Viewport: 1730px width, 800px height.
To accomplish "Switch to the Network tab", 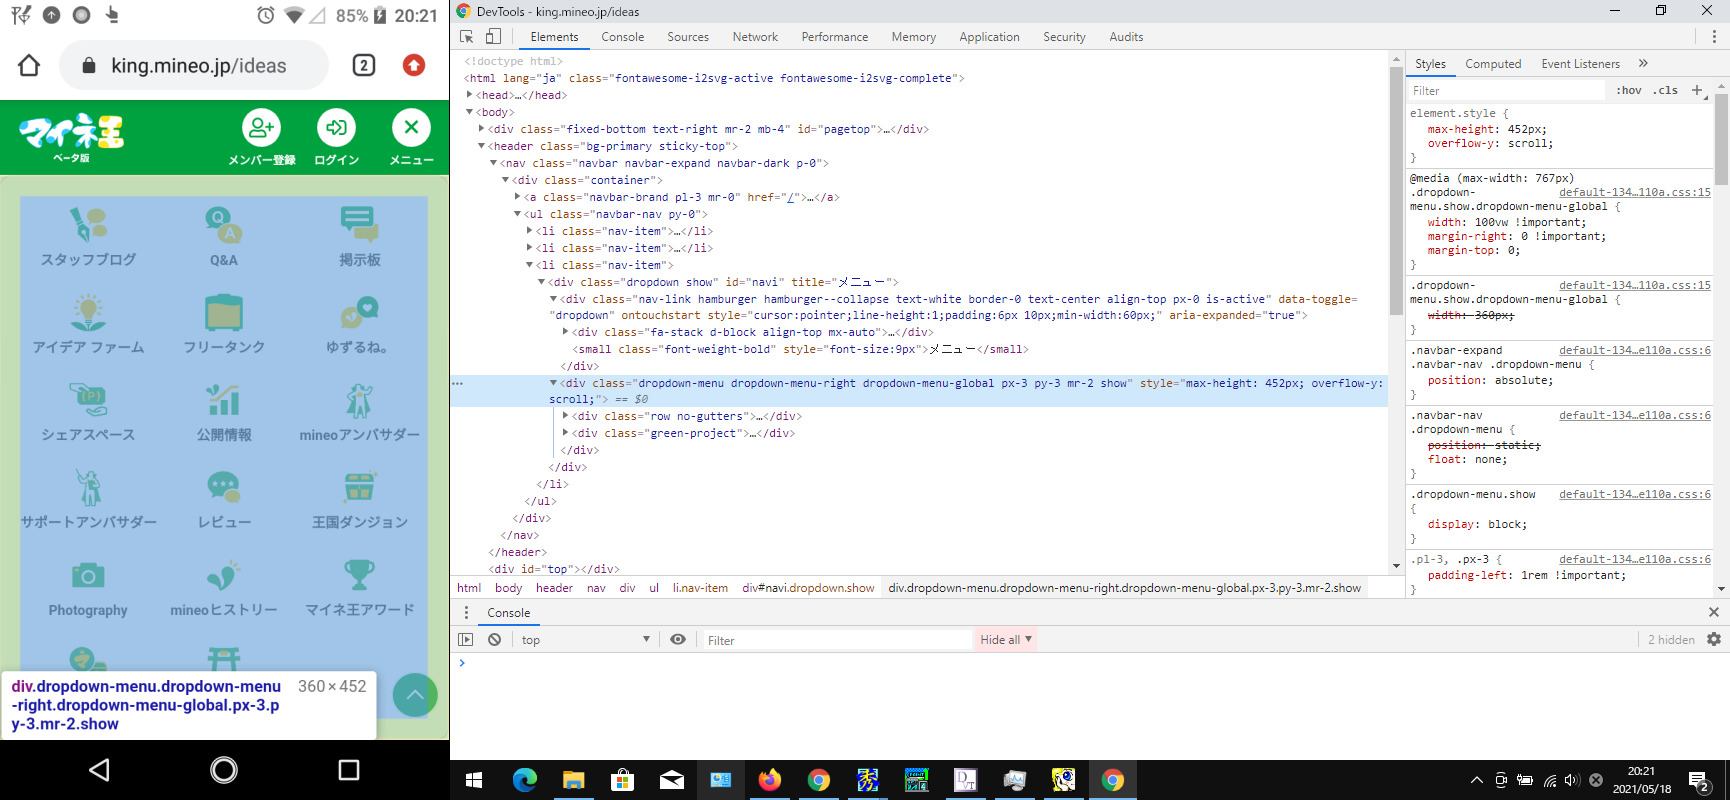I will click(755, 37).
